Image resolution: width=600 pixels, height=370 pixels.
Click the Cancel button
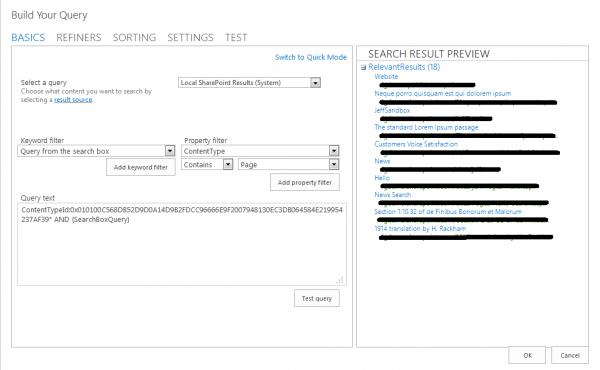click(570, 355)
